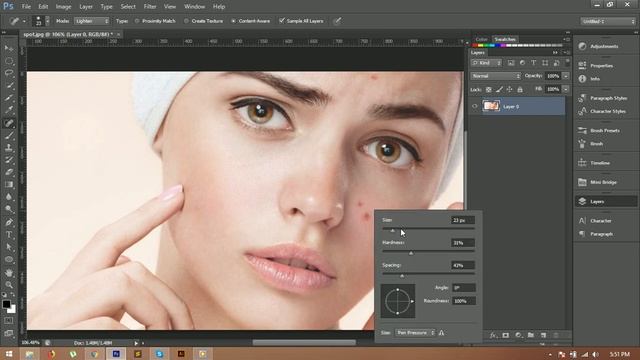Click the Hardness slider handle

point(411,253)
